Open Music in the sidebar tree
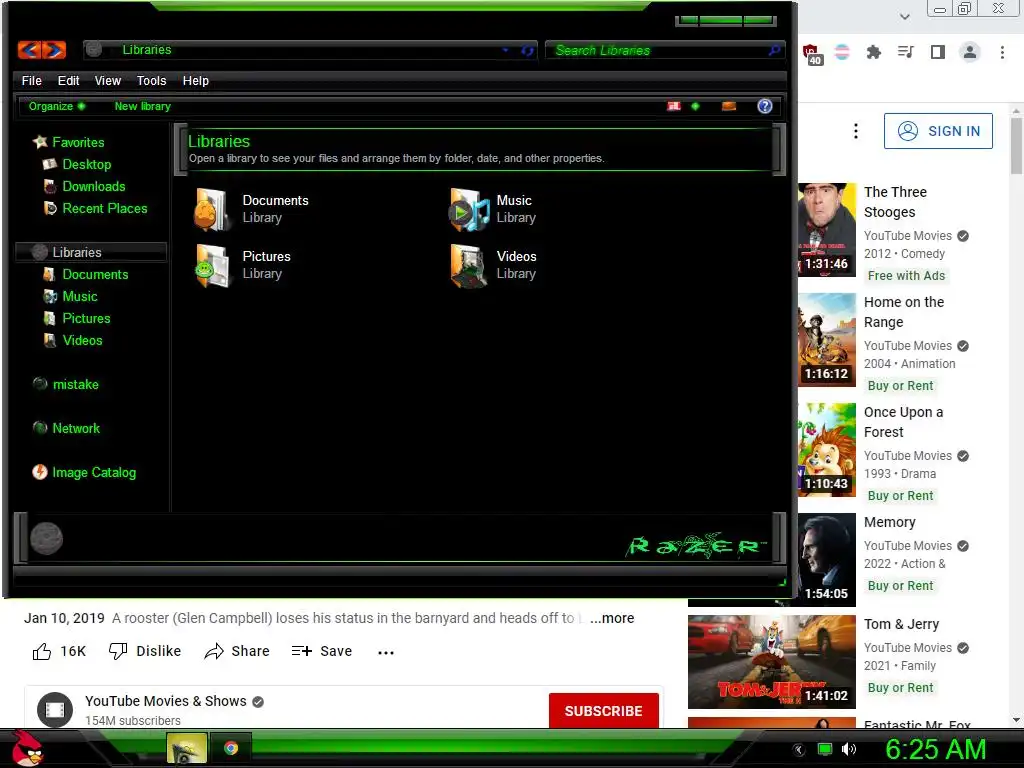The height and width of the screenshot is (768, 1024). 80,296
